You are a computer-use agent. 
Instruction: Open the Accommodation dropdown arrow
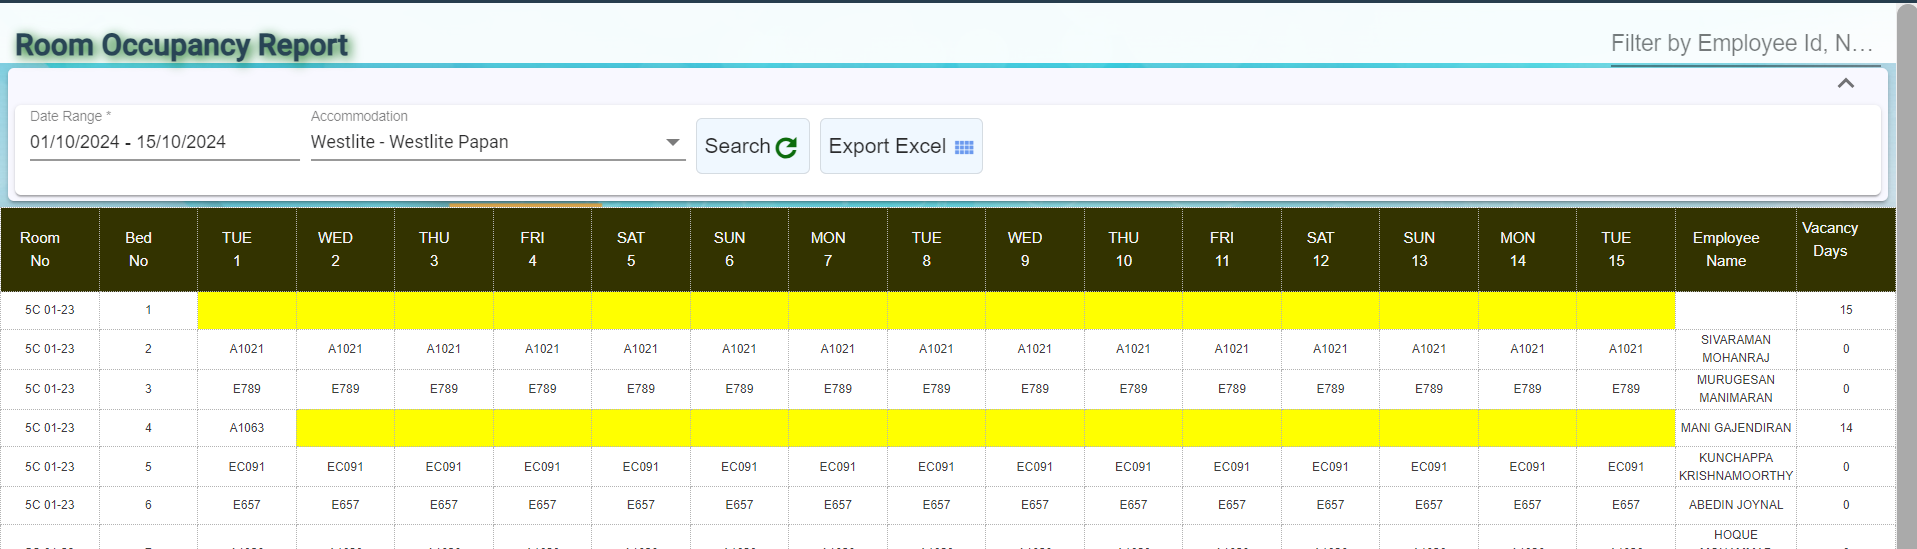tap(673, 142)
